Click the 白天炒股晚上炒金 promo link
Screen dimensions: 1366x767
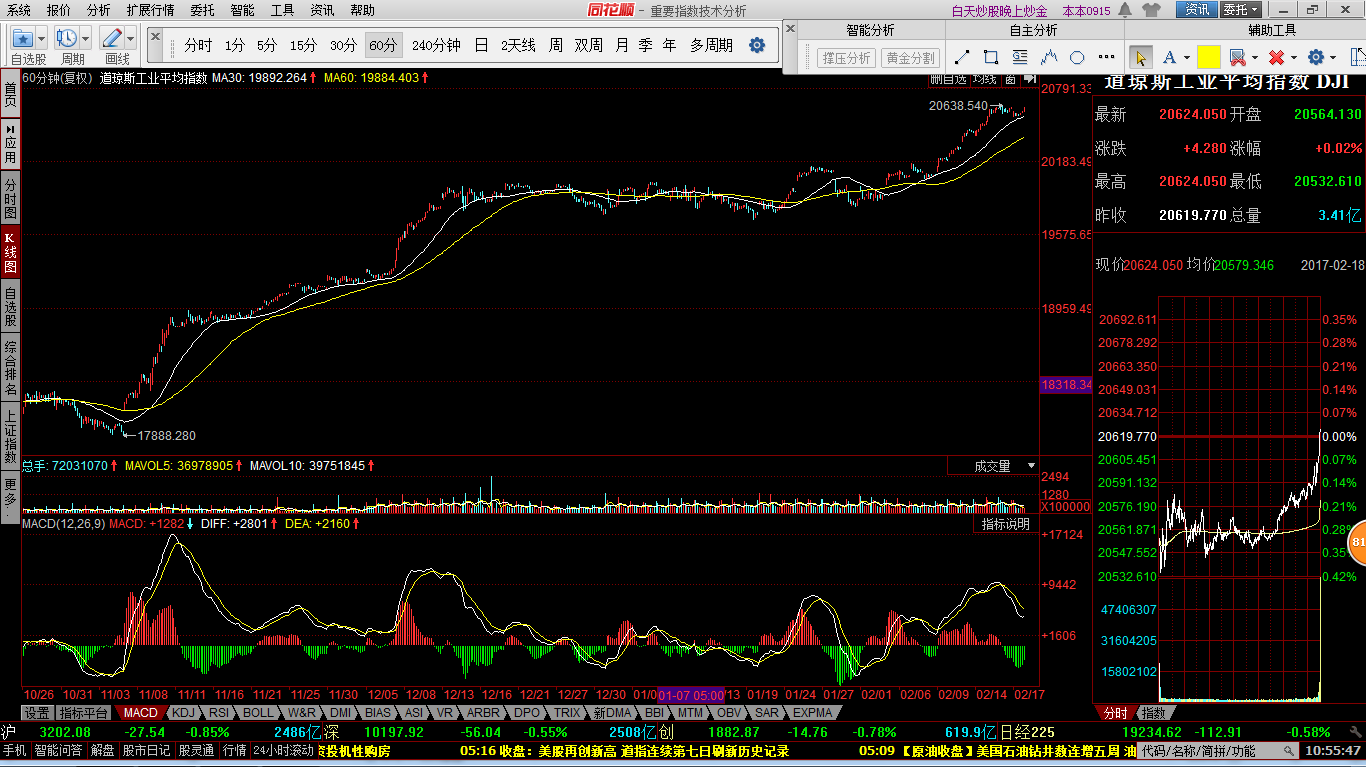[999, 11]
